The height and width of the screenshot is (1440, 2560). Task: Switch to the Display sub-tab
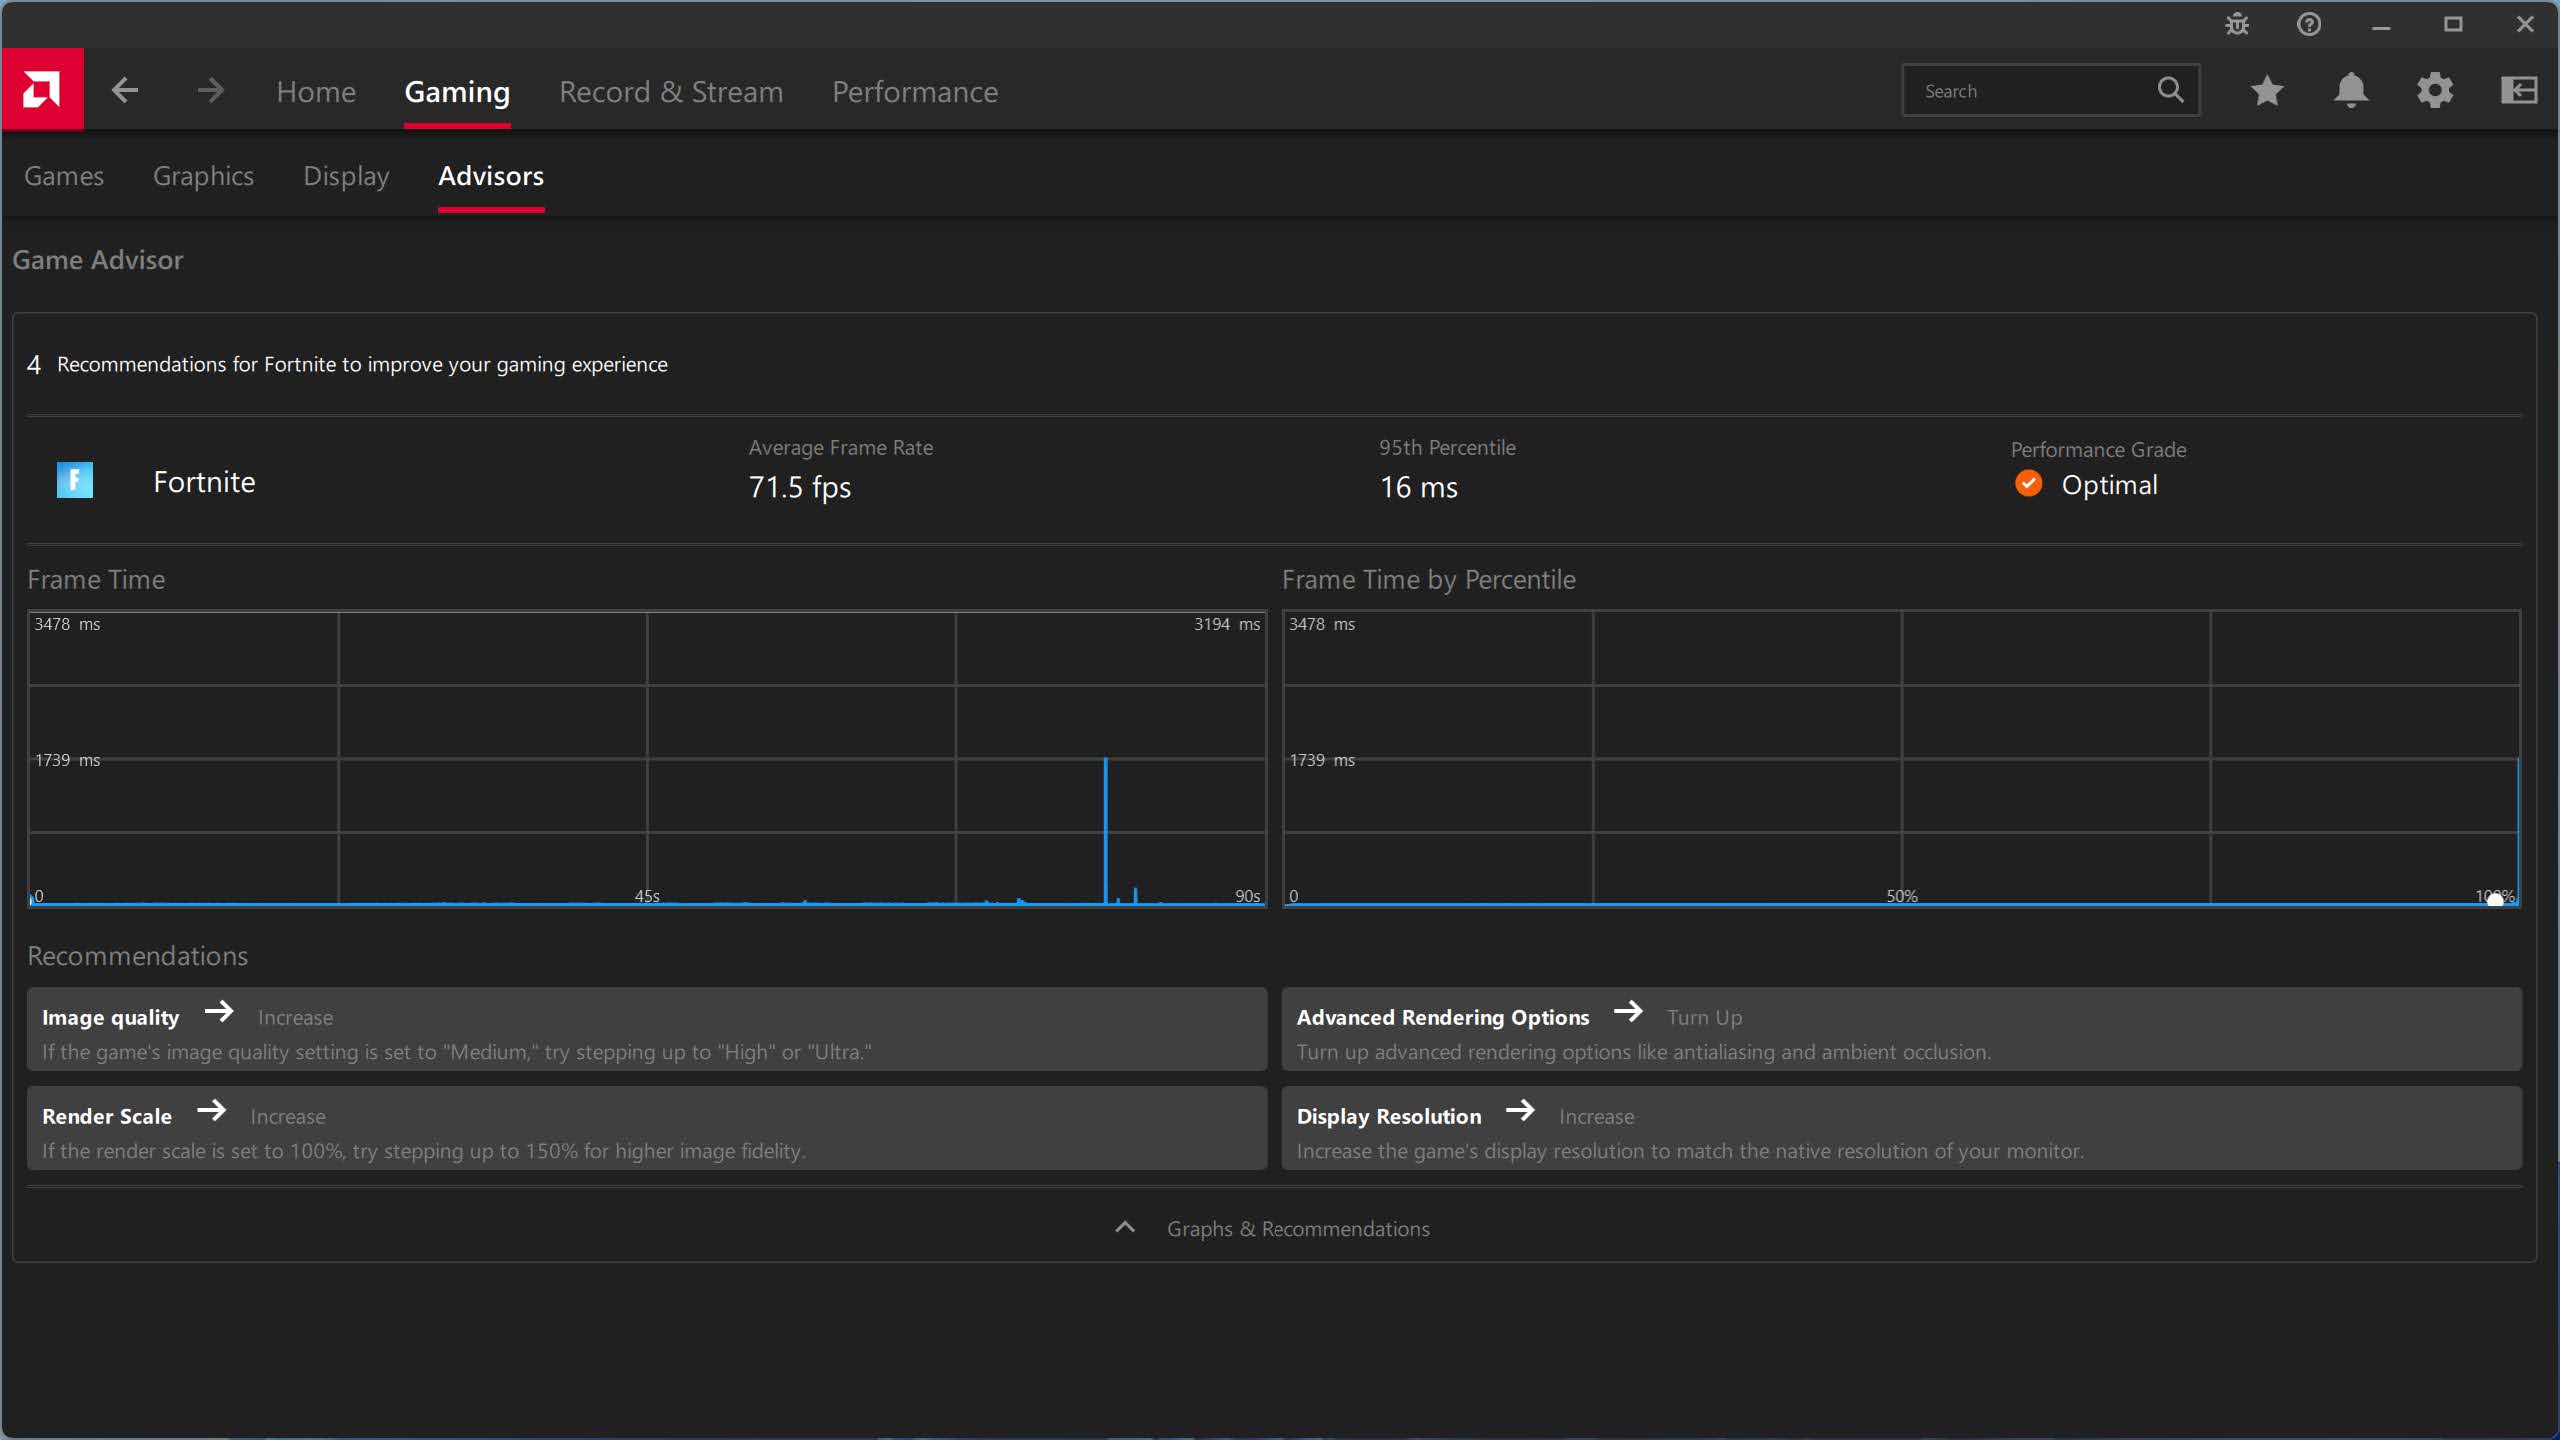[345, 176]
